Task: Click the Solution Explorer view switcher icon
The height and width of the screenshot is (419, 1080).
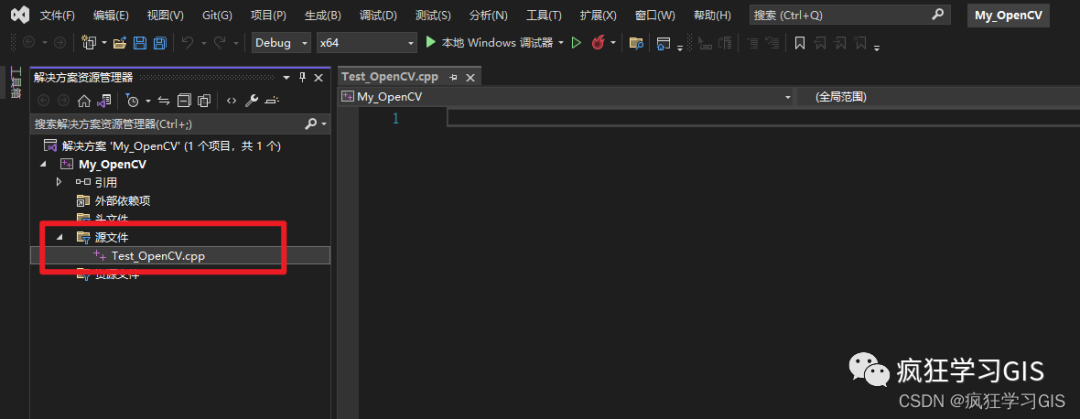Action: point(104,101)
